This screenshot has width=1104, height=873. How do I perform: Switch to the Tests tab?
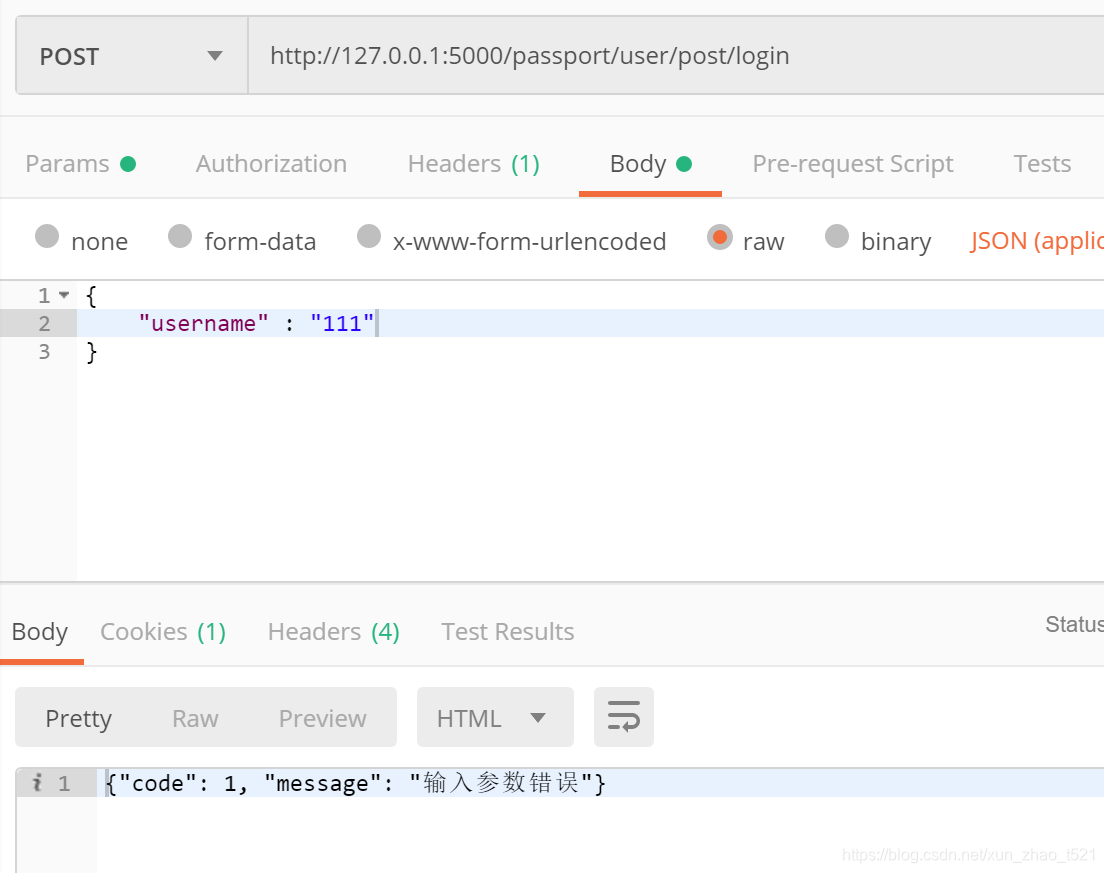pos(1042,164)
